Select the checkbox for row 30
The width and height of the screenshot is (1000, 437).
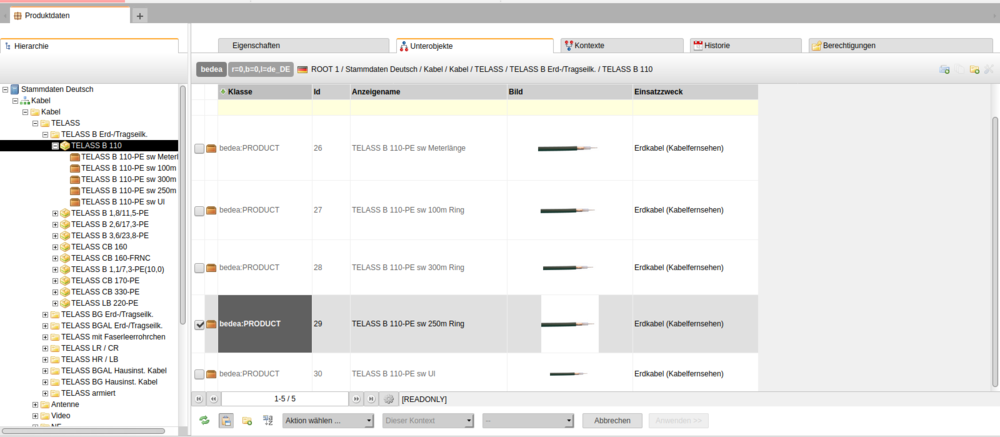click(x=200, y=374)
